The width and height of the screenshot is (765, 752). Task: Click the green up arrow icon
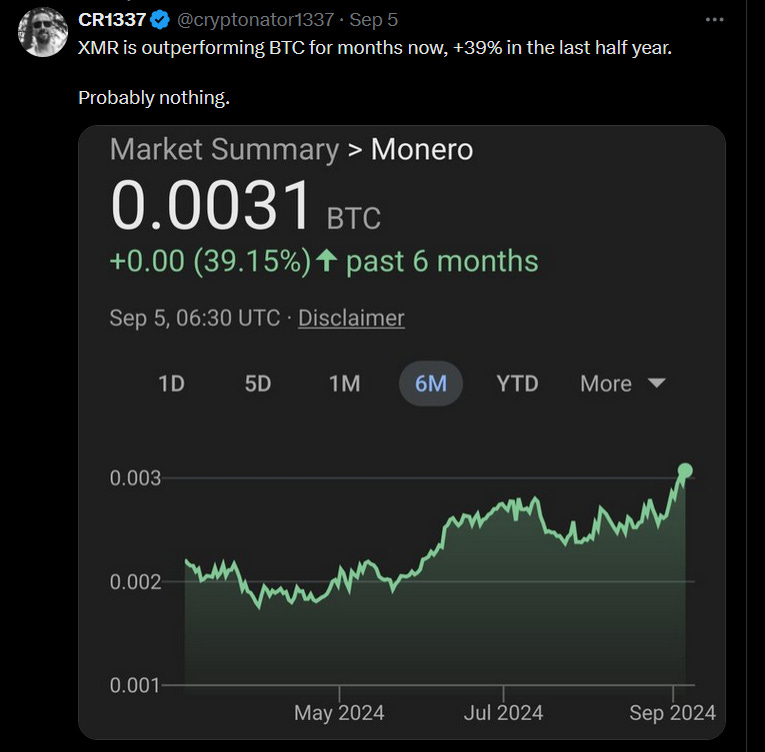[326, 261]
